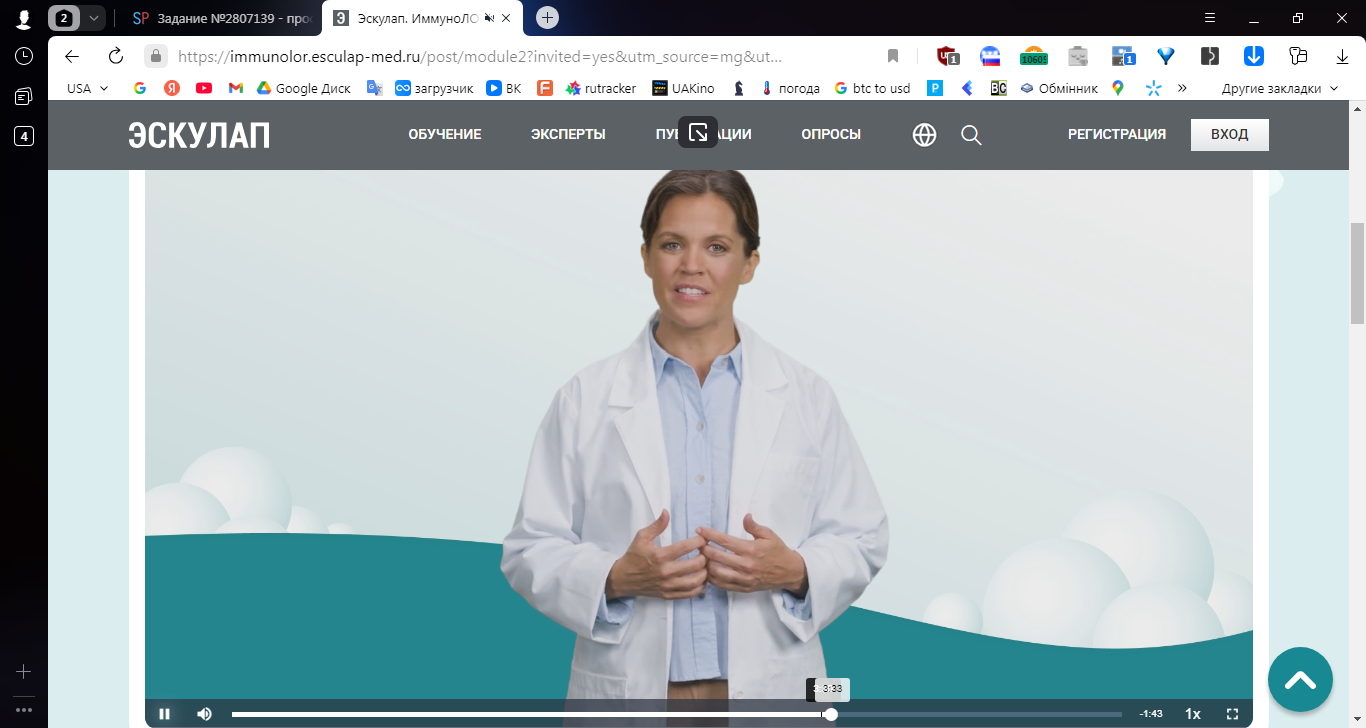Click the scroll-to-top arrow button

pos(1300,680)
